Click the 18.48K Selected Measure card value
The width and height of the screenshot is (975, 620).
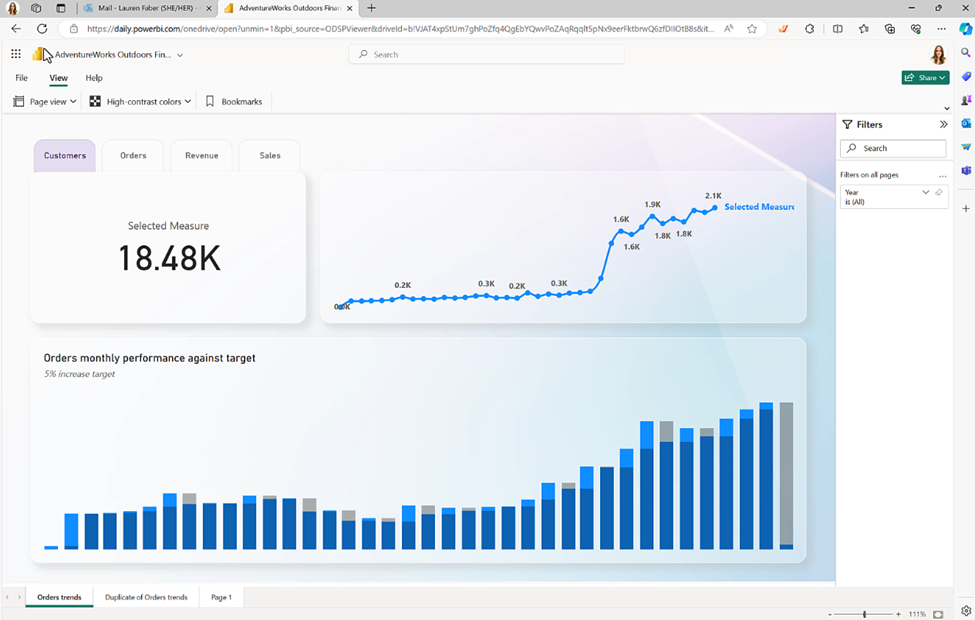169,258
